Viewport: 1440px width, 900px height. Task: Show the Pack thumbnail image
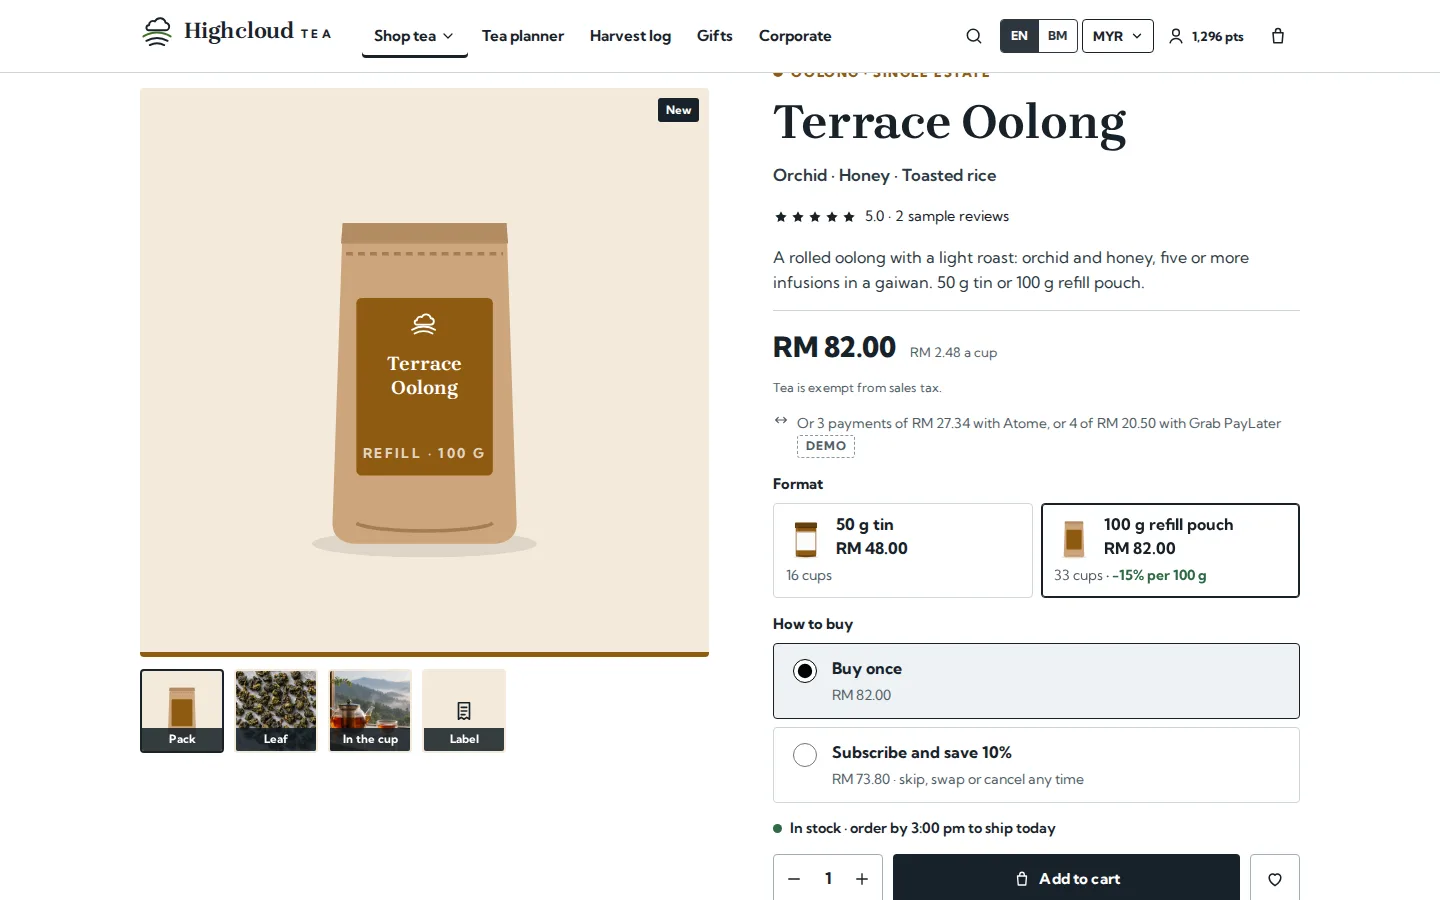182,711
